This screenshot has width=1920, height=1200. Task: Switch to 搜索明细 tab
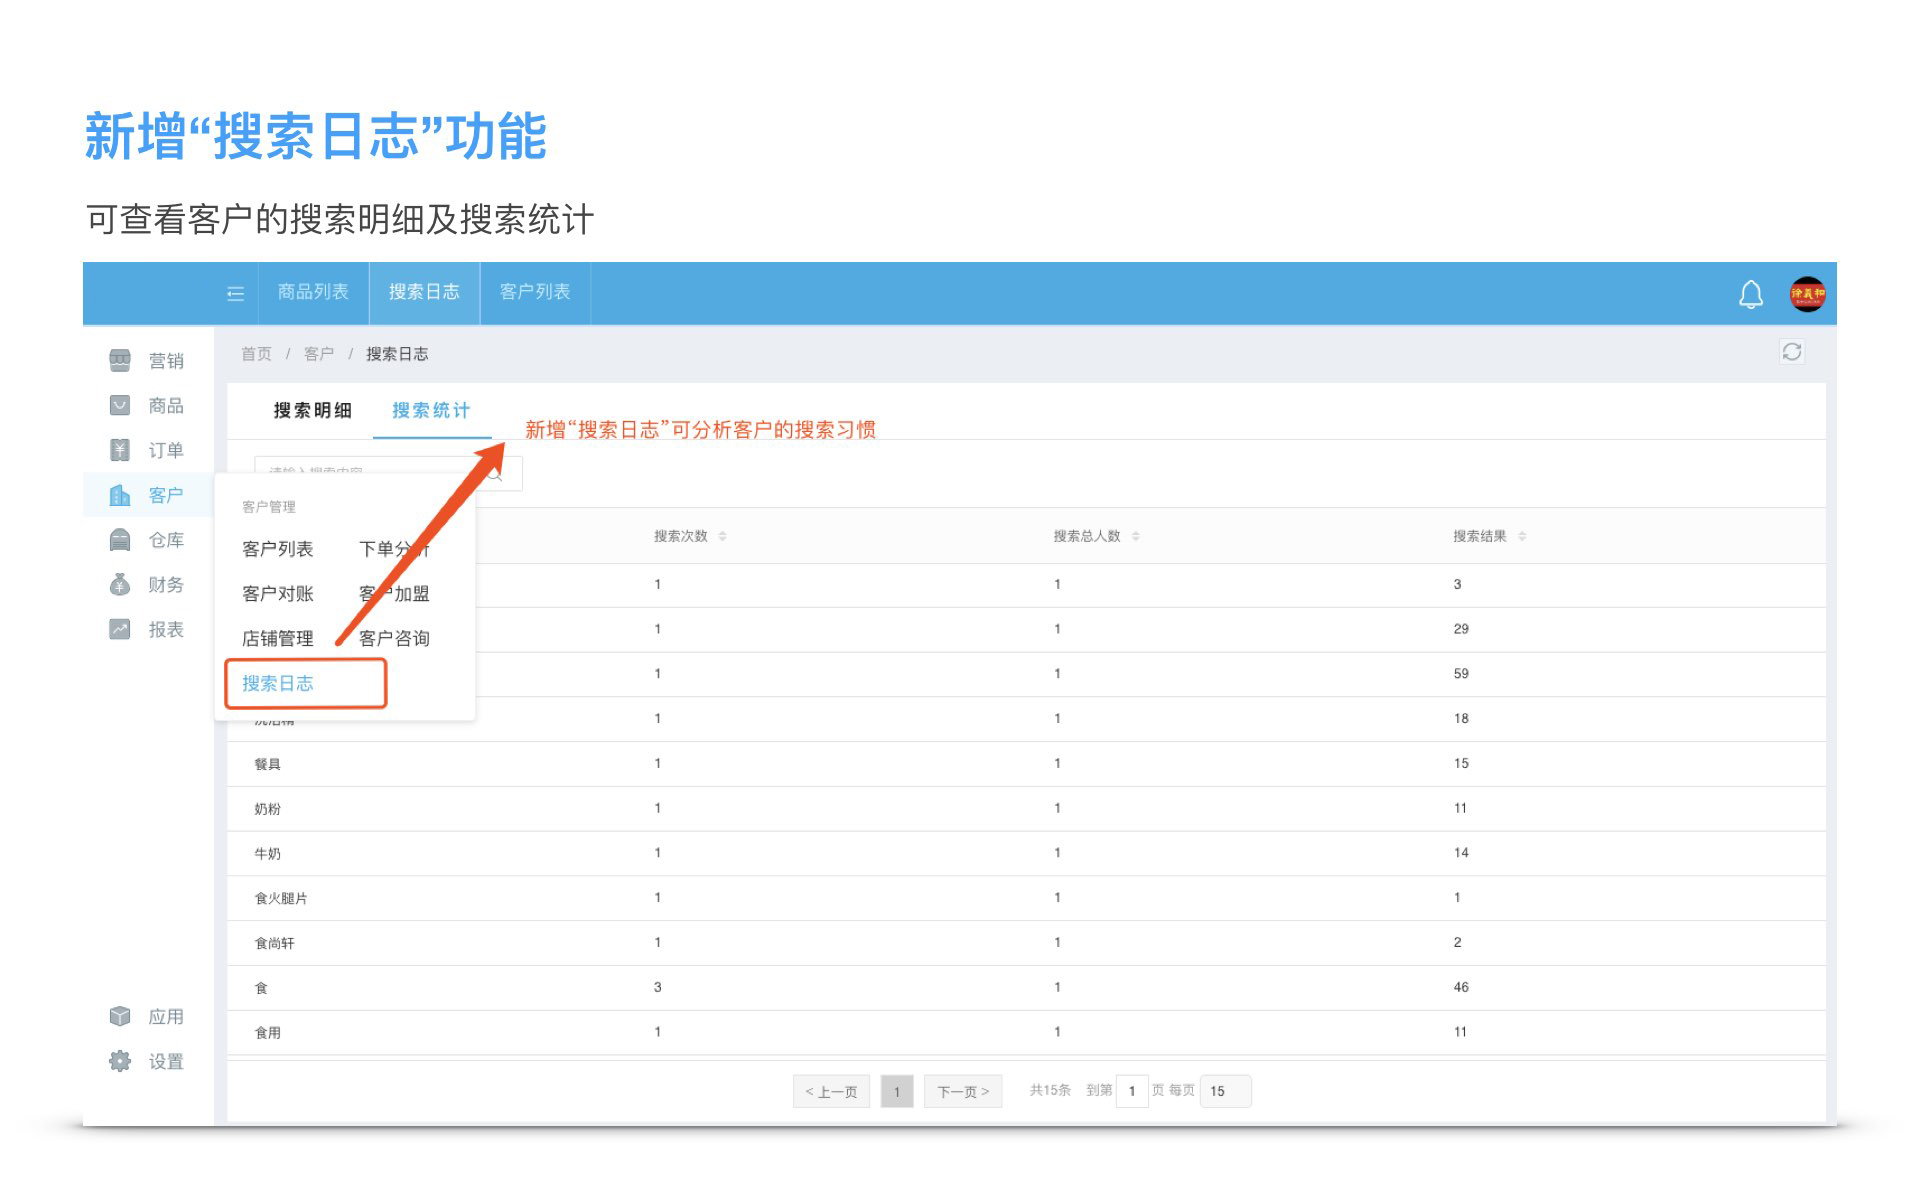point(312,411)
